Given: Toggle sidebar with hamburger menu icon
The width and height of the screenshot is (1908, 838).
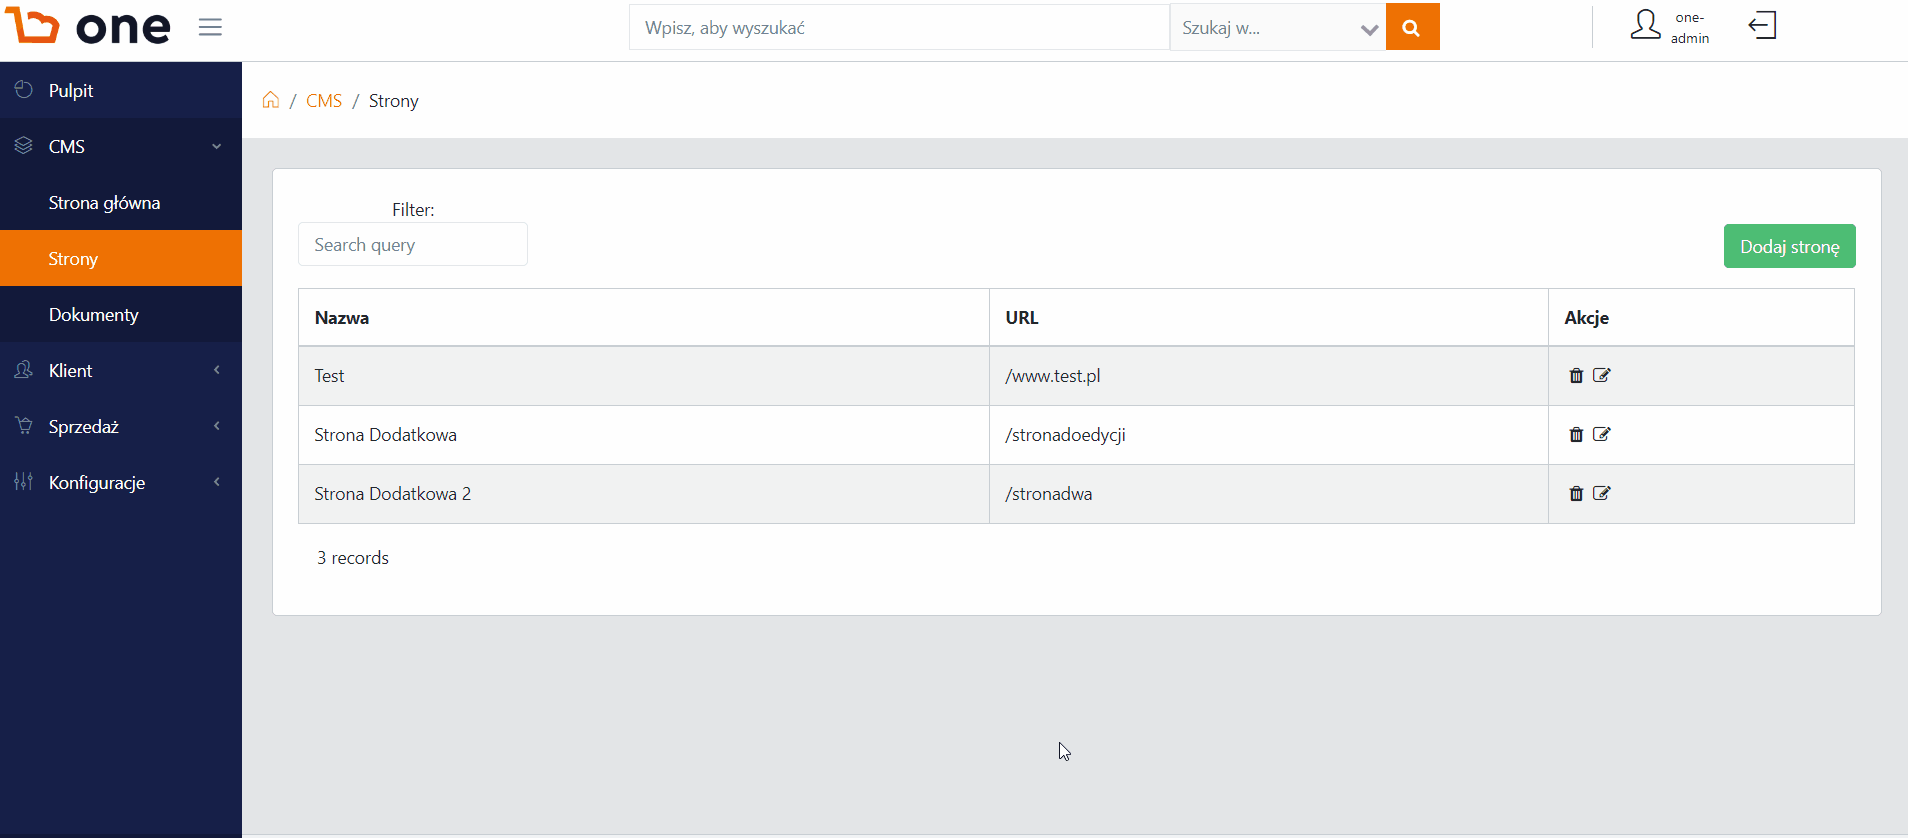Looking at the screenshot, I should click(210, 27).
